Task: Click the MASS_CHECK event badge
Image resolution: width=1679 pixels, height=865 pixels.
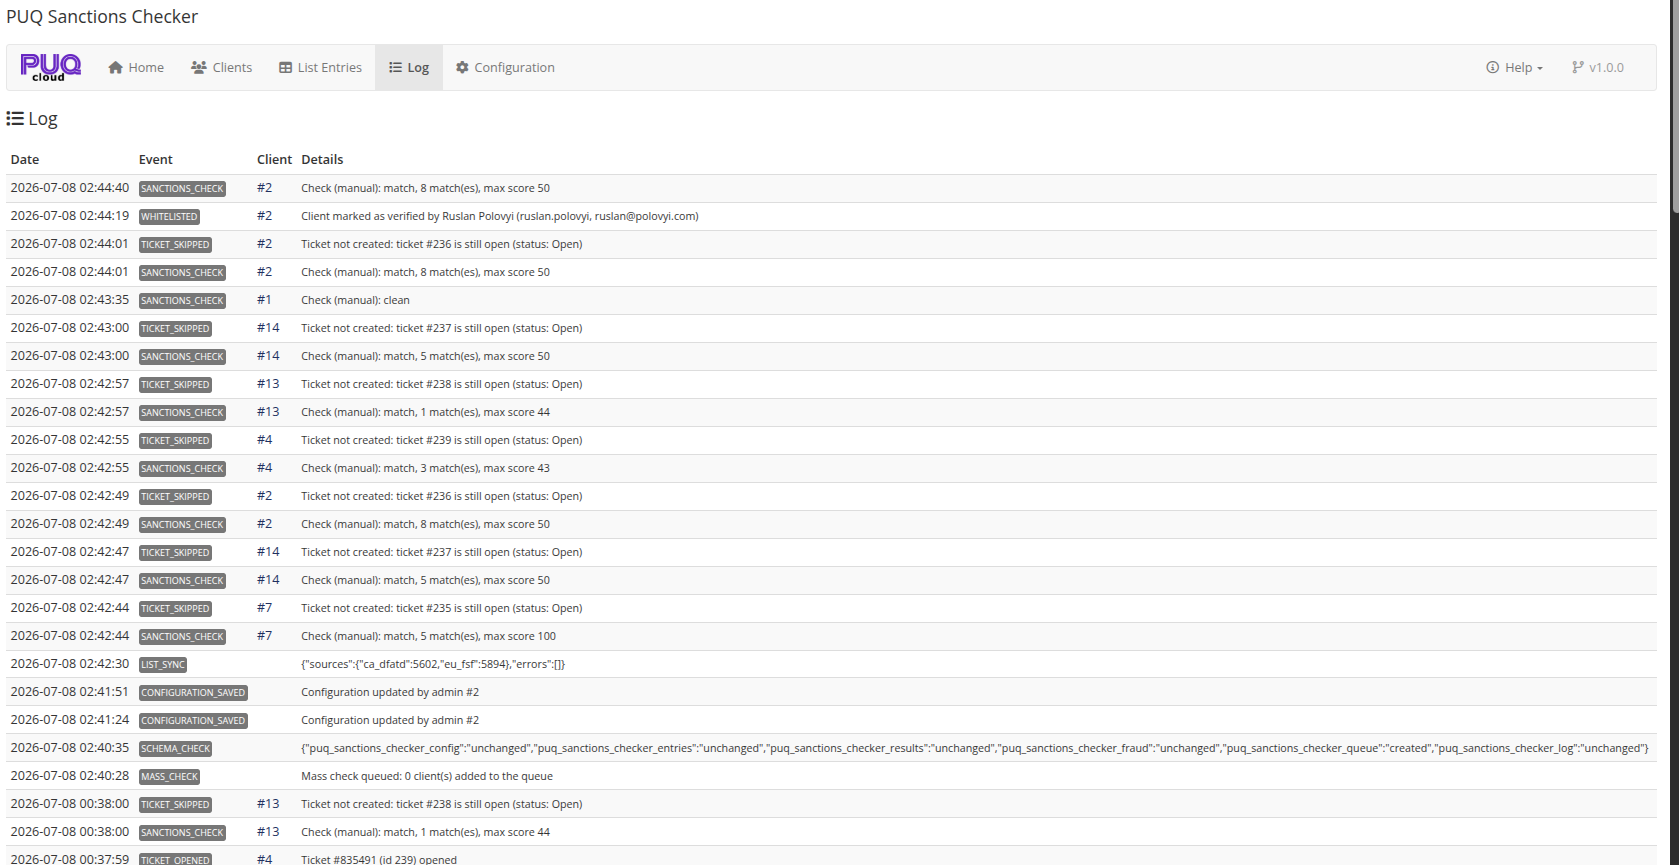Action: point(169,776)
